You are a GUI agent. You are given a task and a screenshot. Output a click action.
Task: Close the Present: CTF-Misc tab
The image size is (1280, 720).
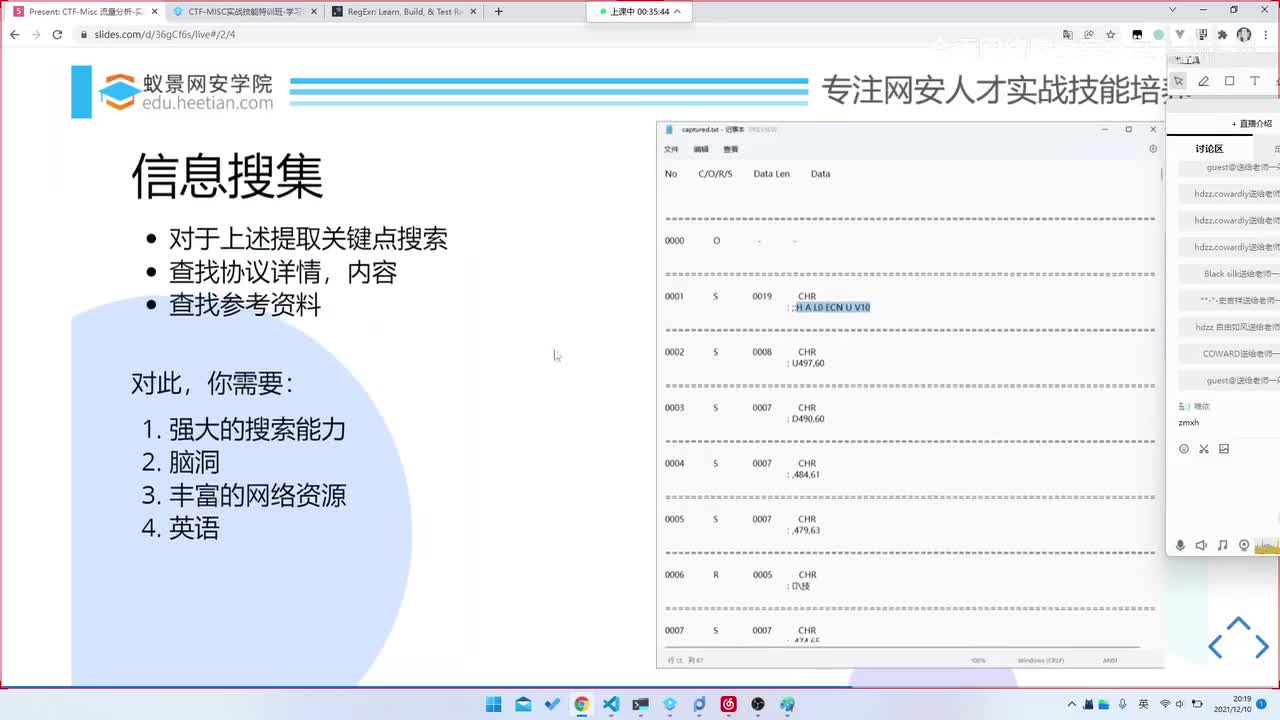pos(154,11)
